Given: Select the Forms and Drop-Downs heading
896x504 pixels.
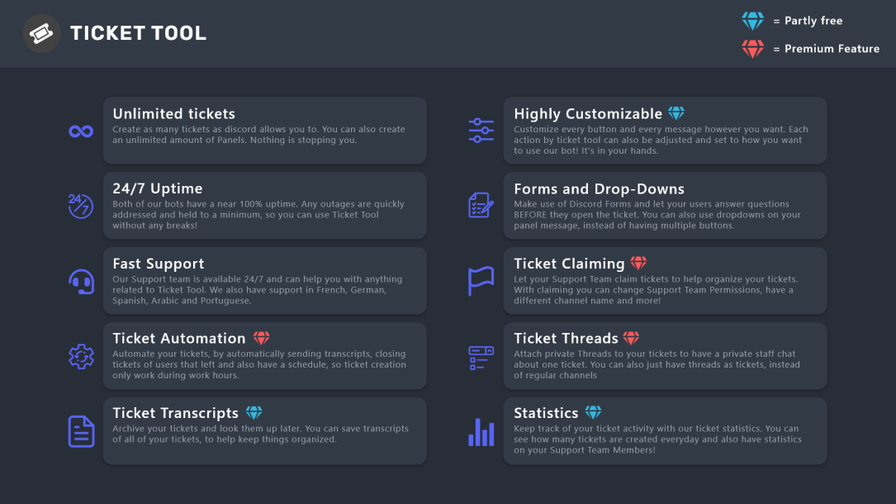Looking at the screenshot, I should pyautogui.click(x=599, y=189).
